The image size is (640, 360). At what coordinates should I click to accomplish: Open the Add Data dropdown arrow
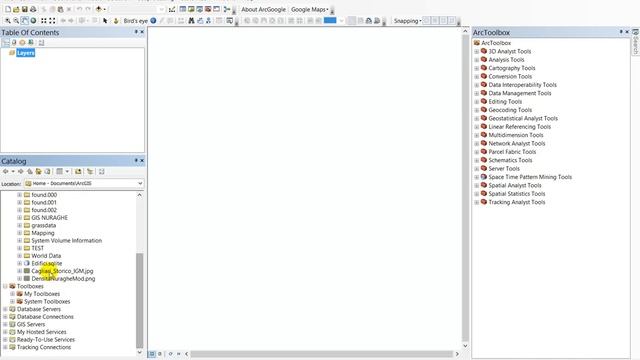pos(104,9)
